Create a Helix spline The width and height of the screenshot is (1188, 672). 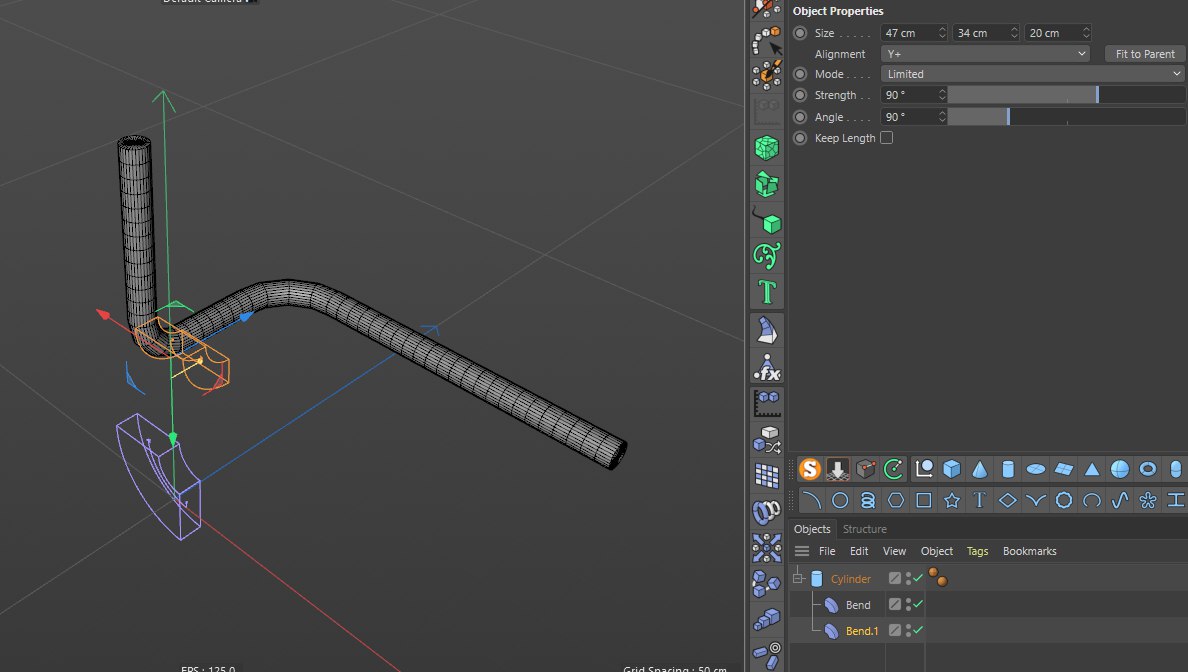click(x=868, y=500)
